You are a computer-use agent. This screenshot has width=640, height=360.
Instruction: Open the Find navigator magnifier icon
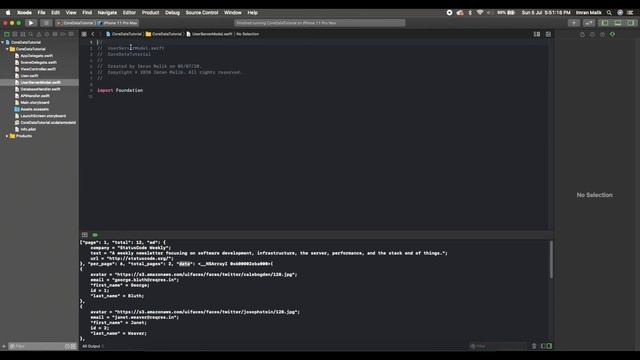(31, 34)
